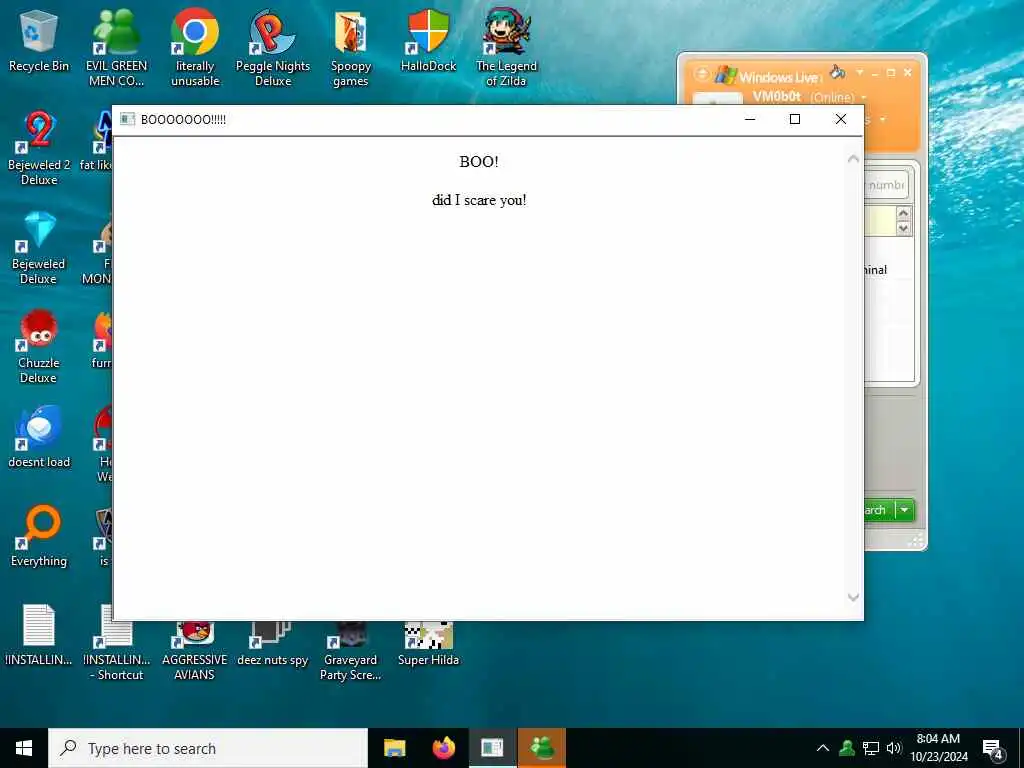
Task: Click the green Search button in Messenger
Action: [879, 510]
